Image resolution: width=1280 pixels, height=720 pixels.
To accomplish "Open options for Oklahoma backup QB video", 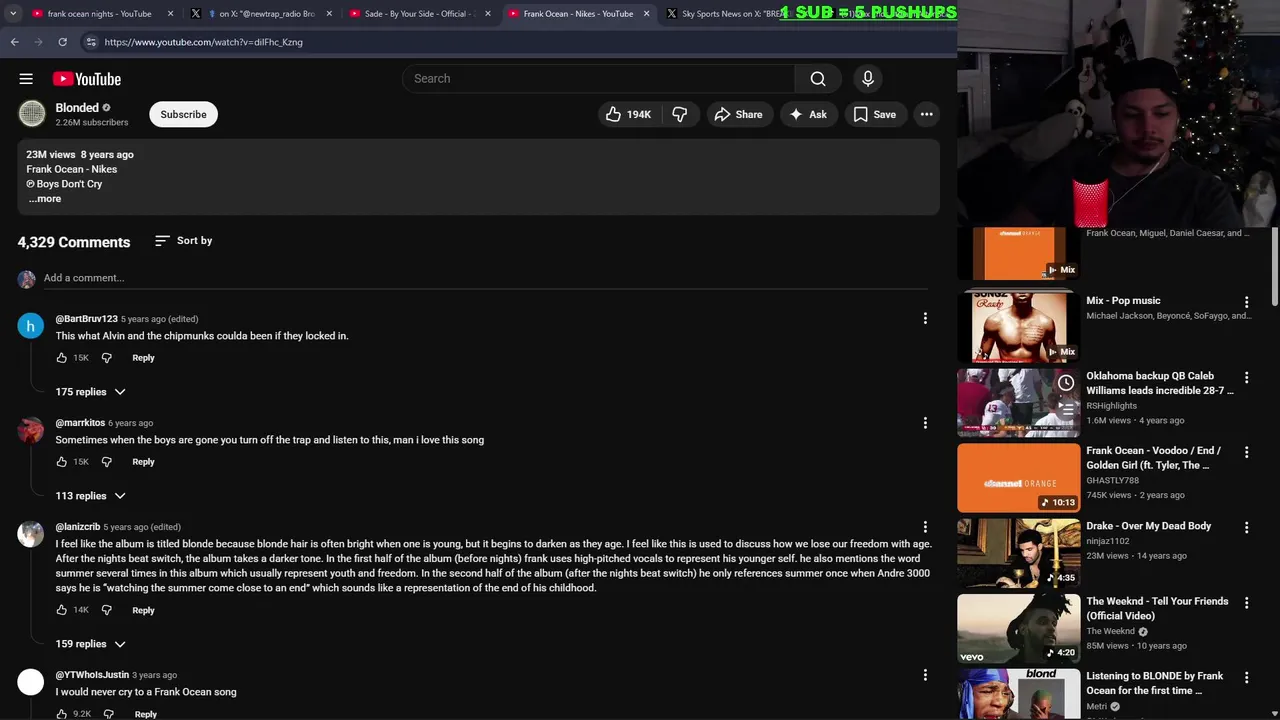I will pyautogui.click(x=1246, y=378).
